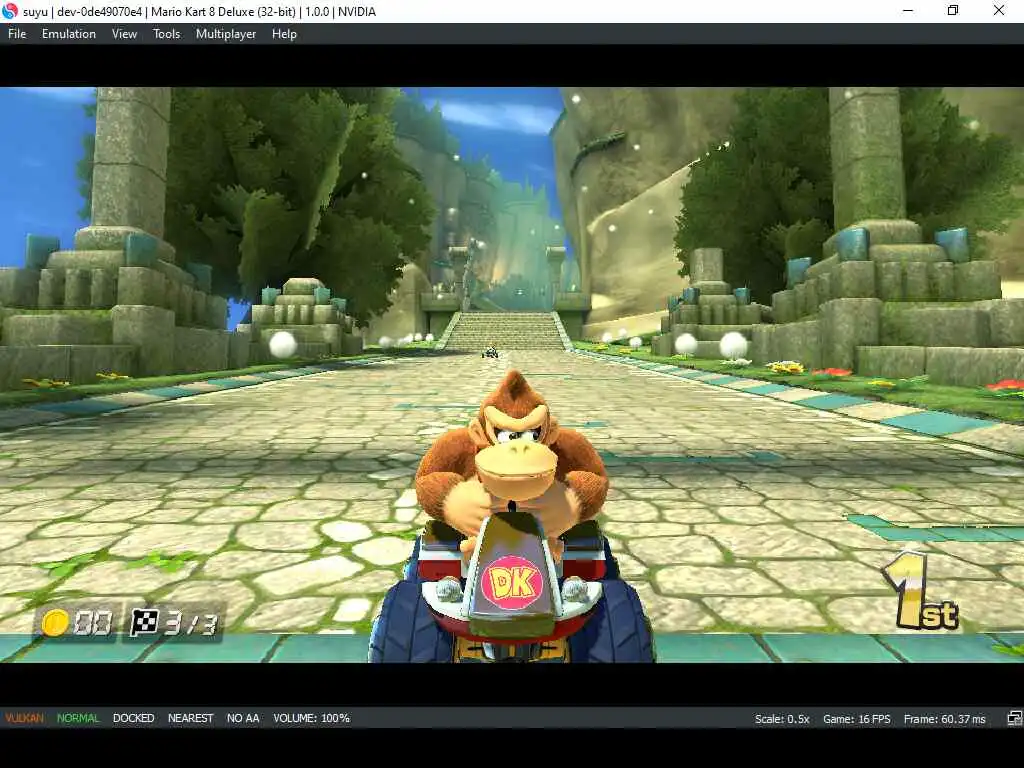Click the VOLUME: 100% status button
Image resolution: width=1024 pixels, height=768 pixels.
tap(312, 718)
